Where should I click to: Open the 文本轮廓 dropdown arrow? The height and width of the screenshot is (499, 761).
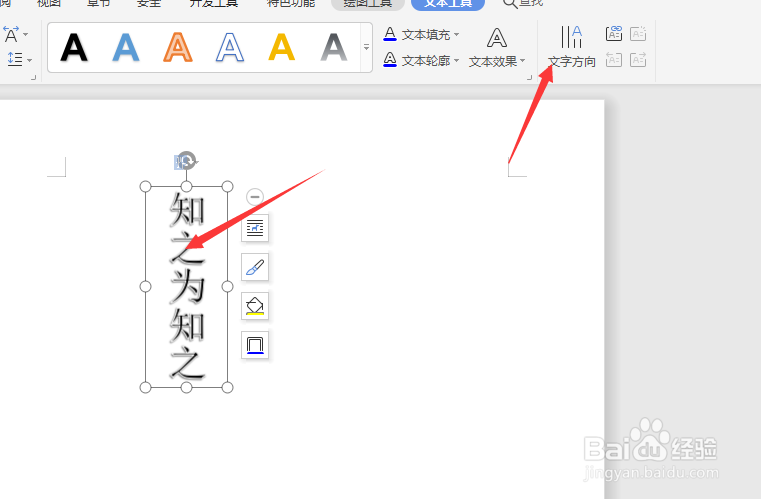pos(456,61)
